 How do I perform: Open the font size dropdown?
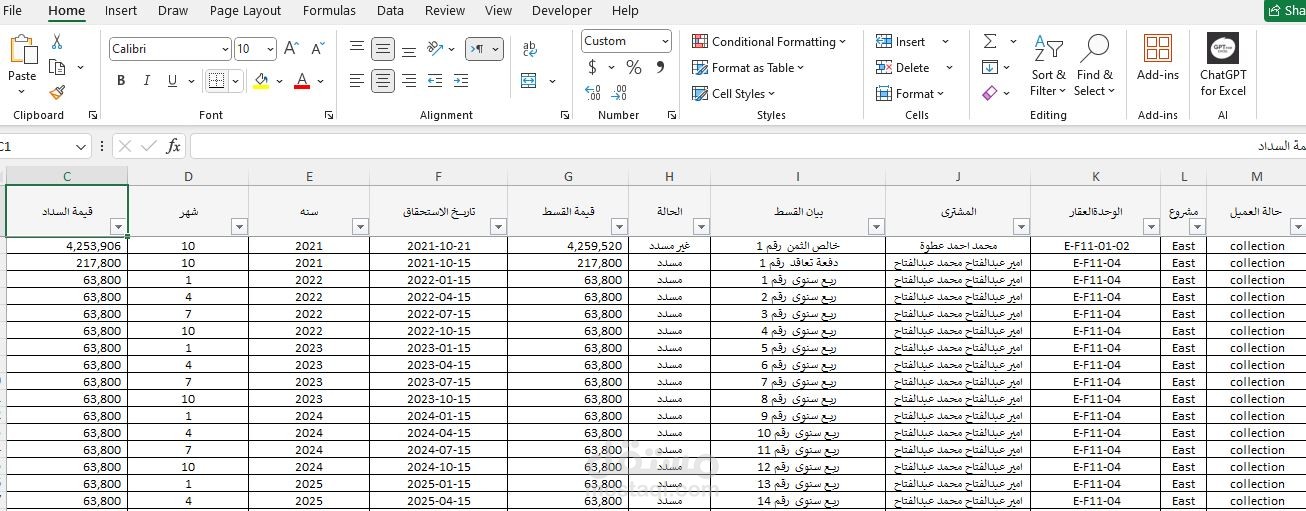pos(270,49)
